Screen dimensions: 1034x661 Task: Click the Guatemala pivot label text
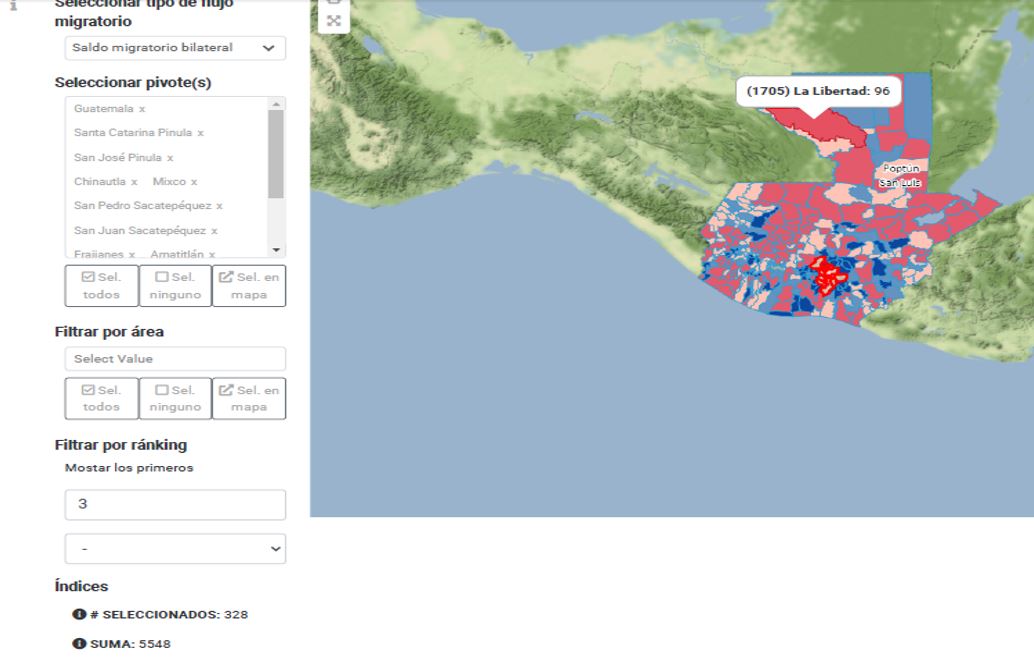click(104, 109)
